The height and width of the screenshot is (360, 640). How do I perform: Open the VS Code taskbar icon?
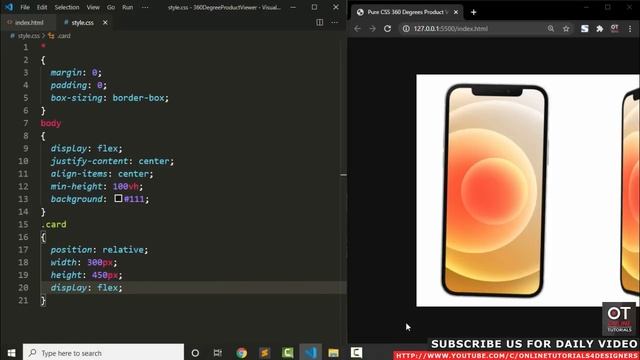point(310,353)
